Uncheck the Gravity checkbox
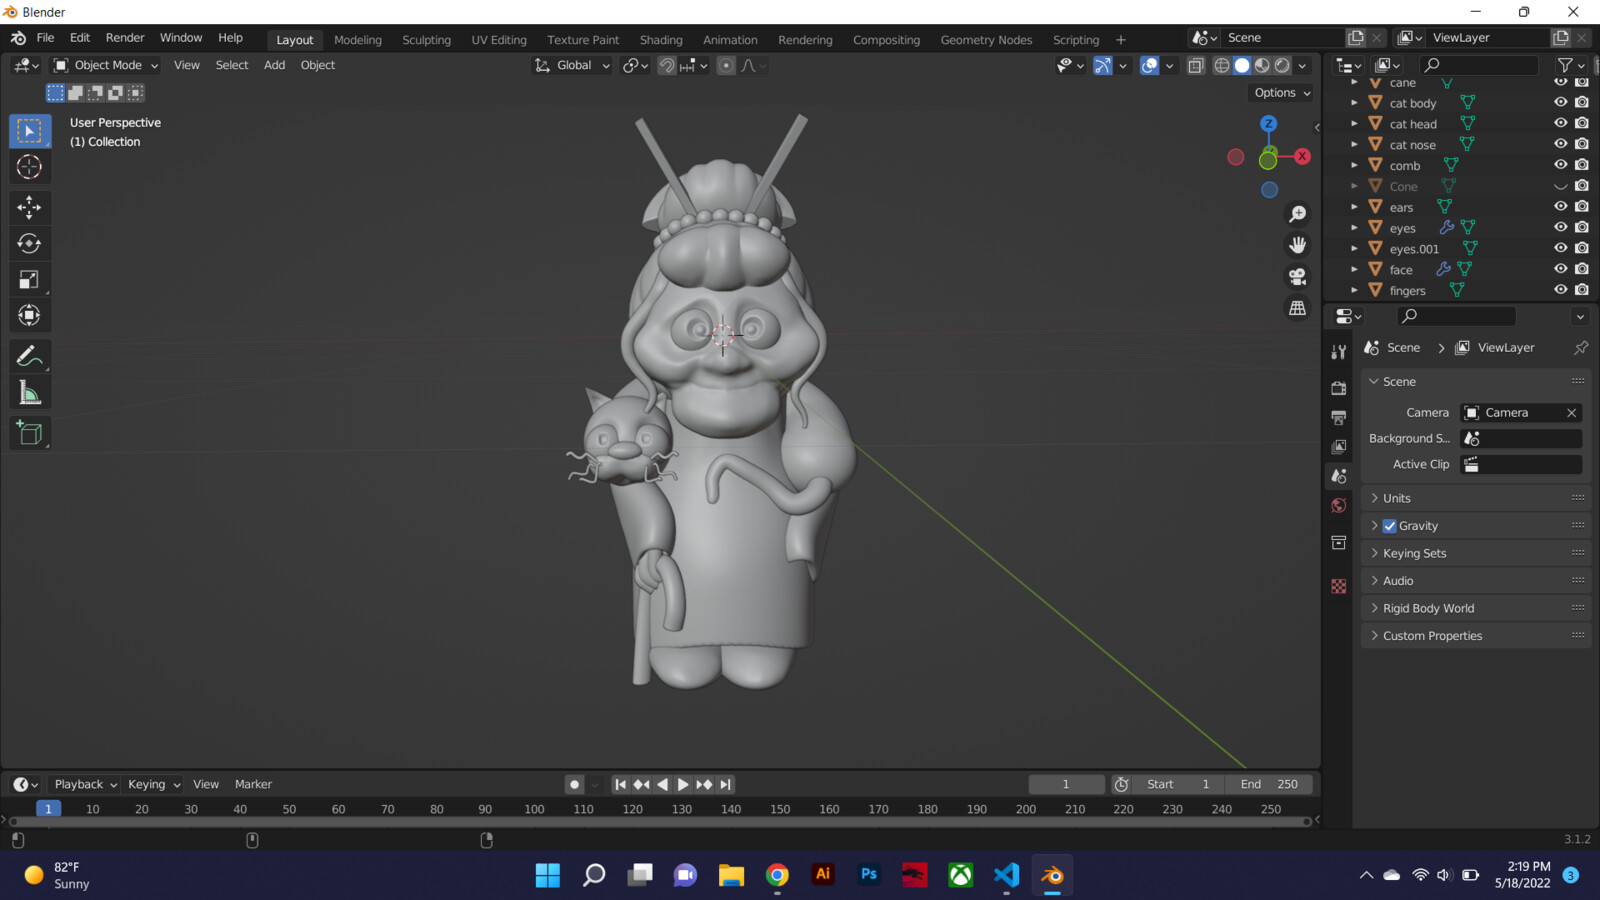Image resolution: width=1600 pixels, height=900 pixels. pyautogui.click(x=1389, y=525)
